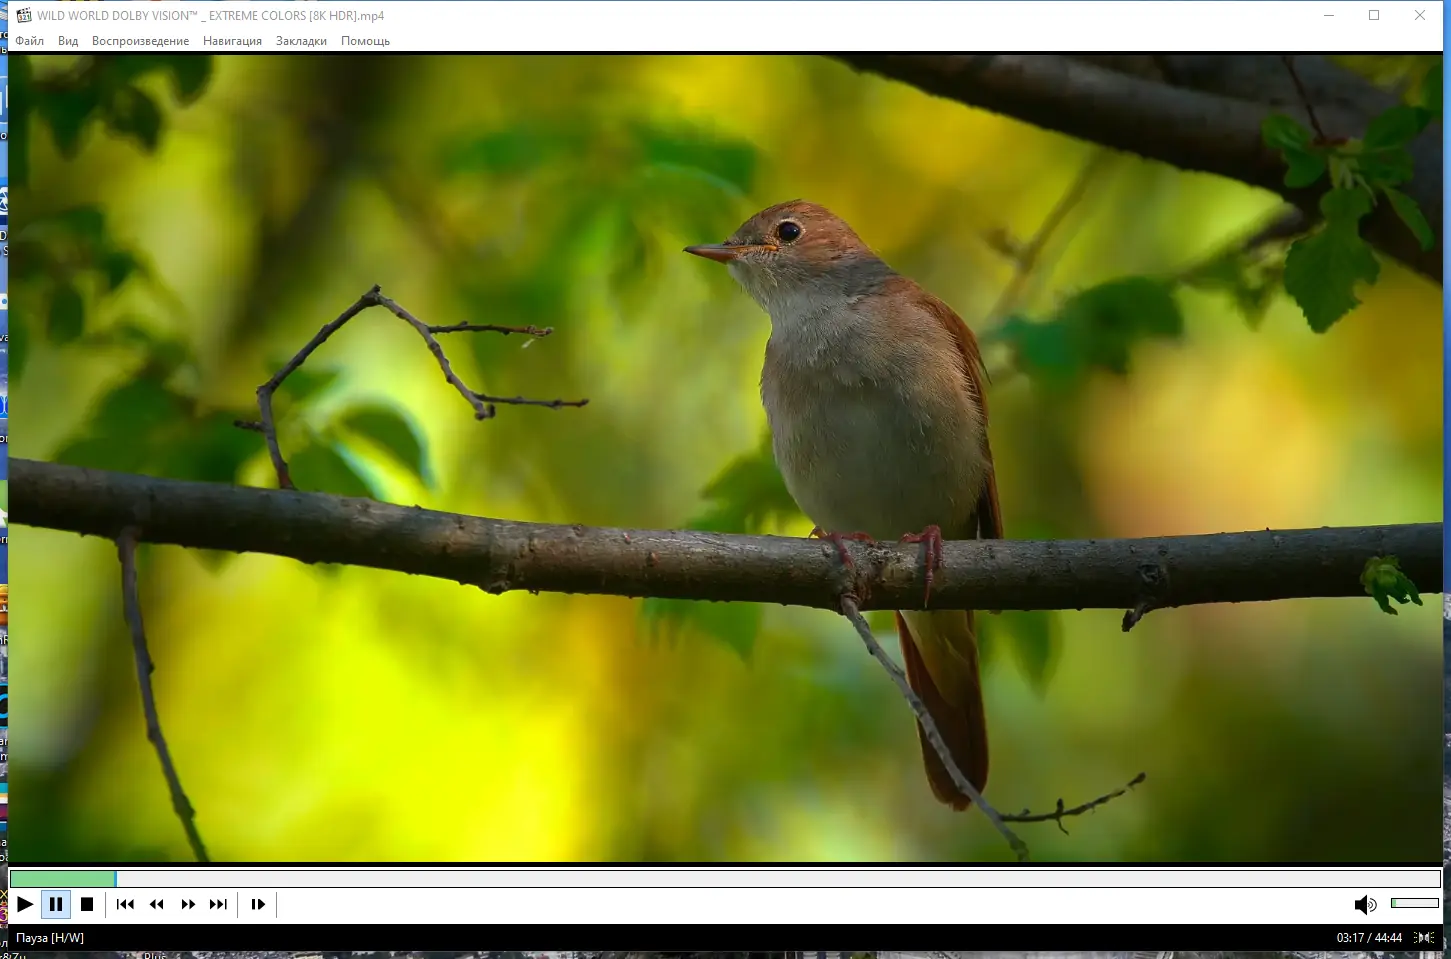Decrease playback speed with the rewind icon
Viewport: 1451px width, 959px height.
click(x=156, y=904)
